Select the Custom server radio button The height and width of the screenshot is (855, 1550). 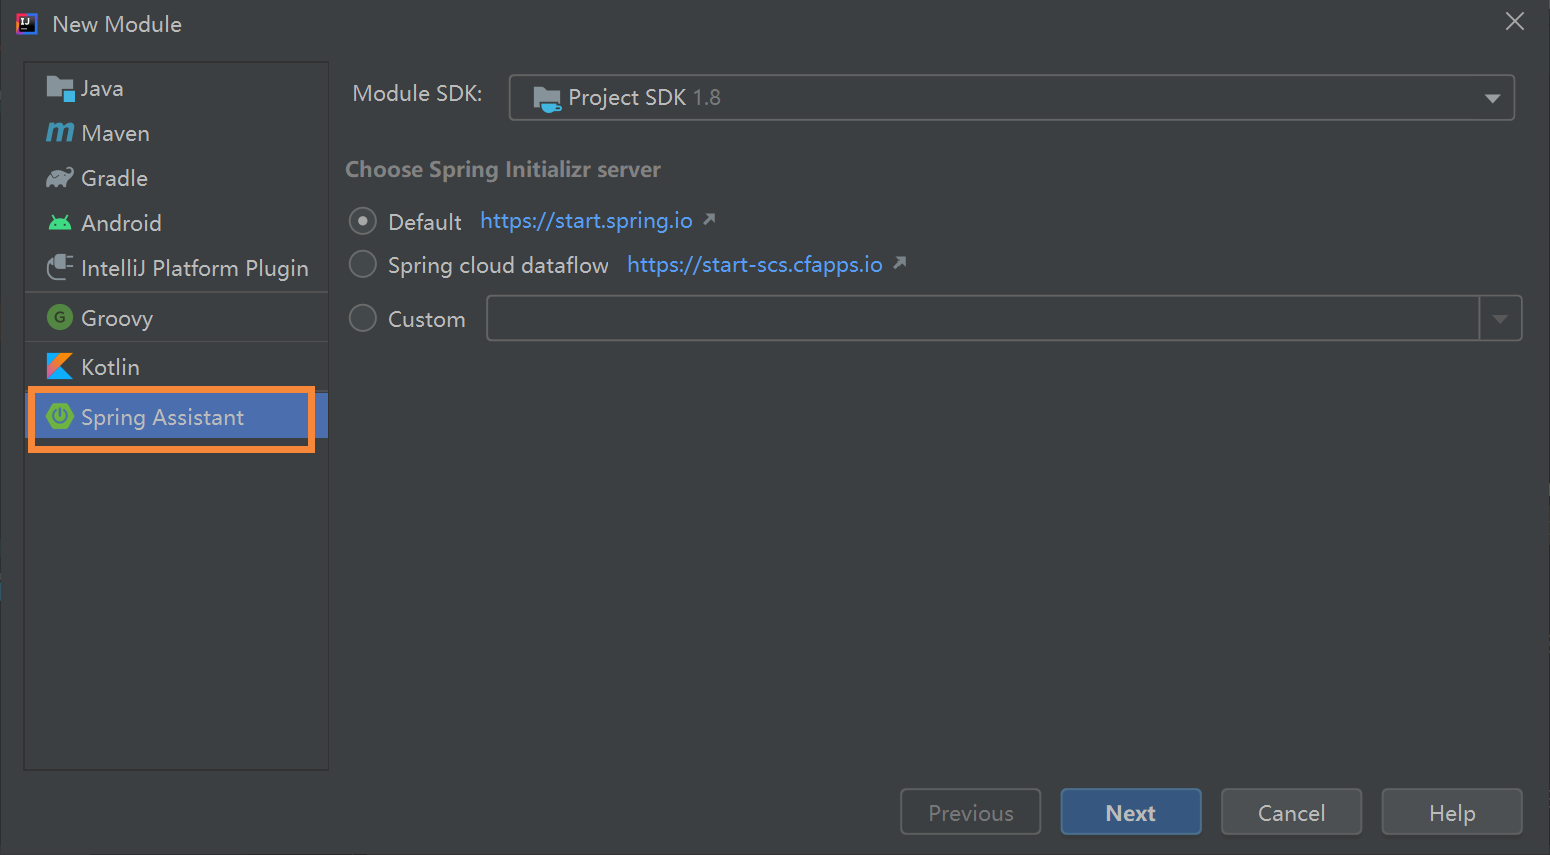(362, 318)
